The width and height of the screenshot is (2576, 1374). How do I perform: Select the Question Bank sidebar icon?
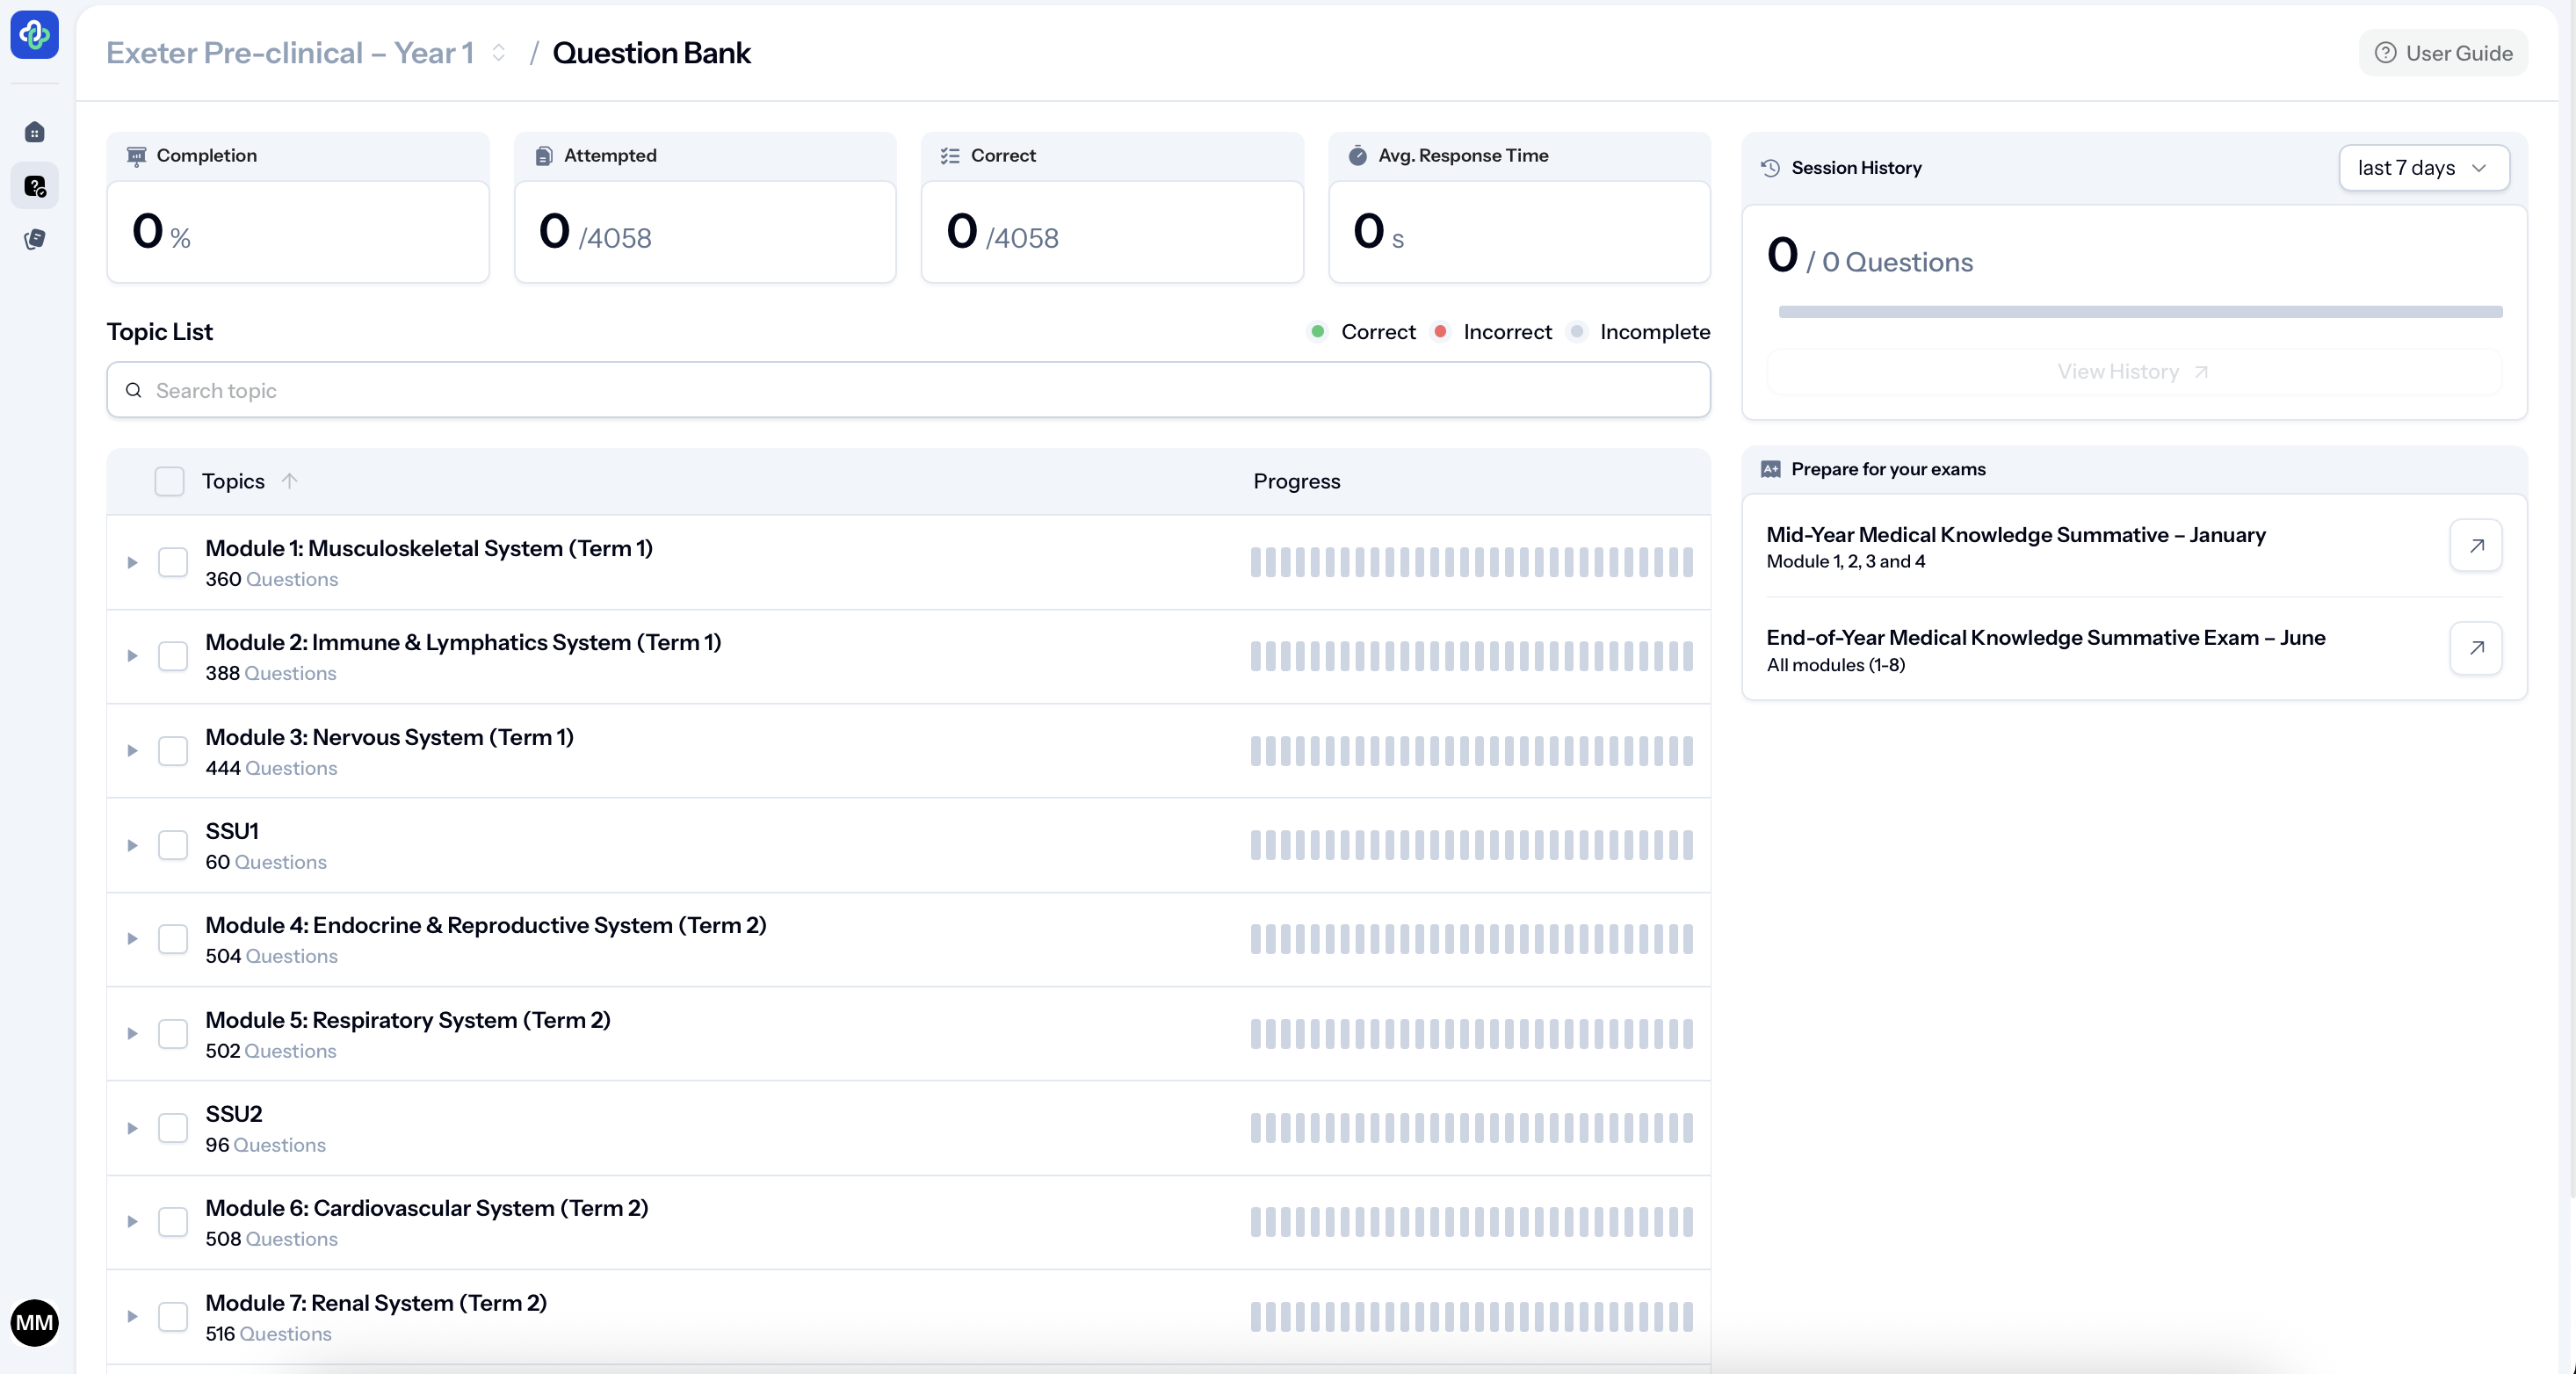pos(34,186)
